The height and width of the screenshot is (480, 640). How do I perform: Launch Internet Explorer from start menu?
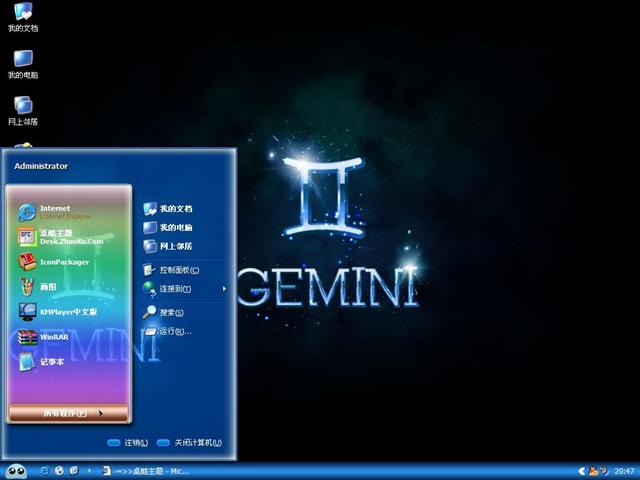(55, 212)
